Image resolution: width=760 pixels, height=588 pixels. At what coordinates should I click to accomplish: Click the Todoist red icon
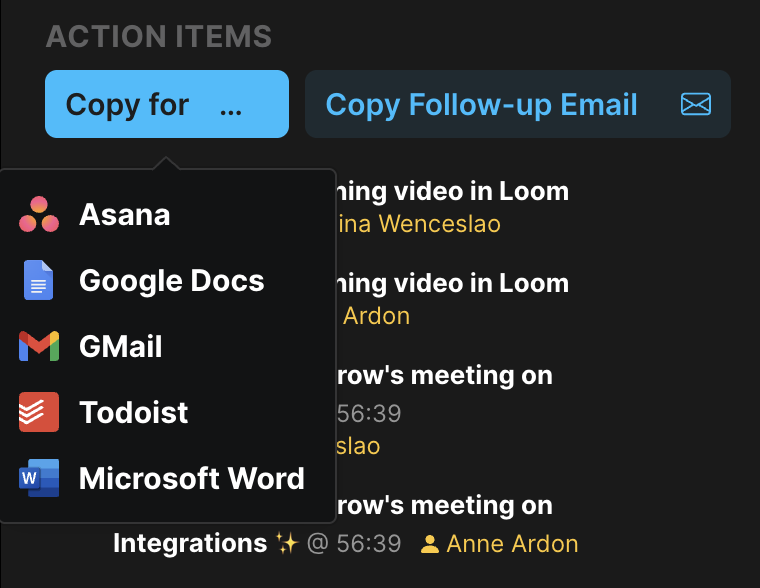[39, 412]
